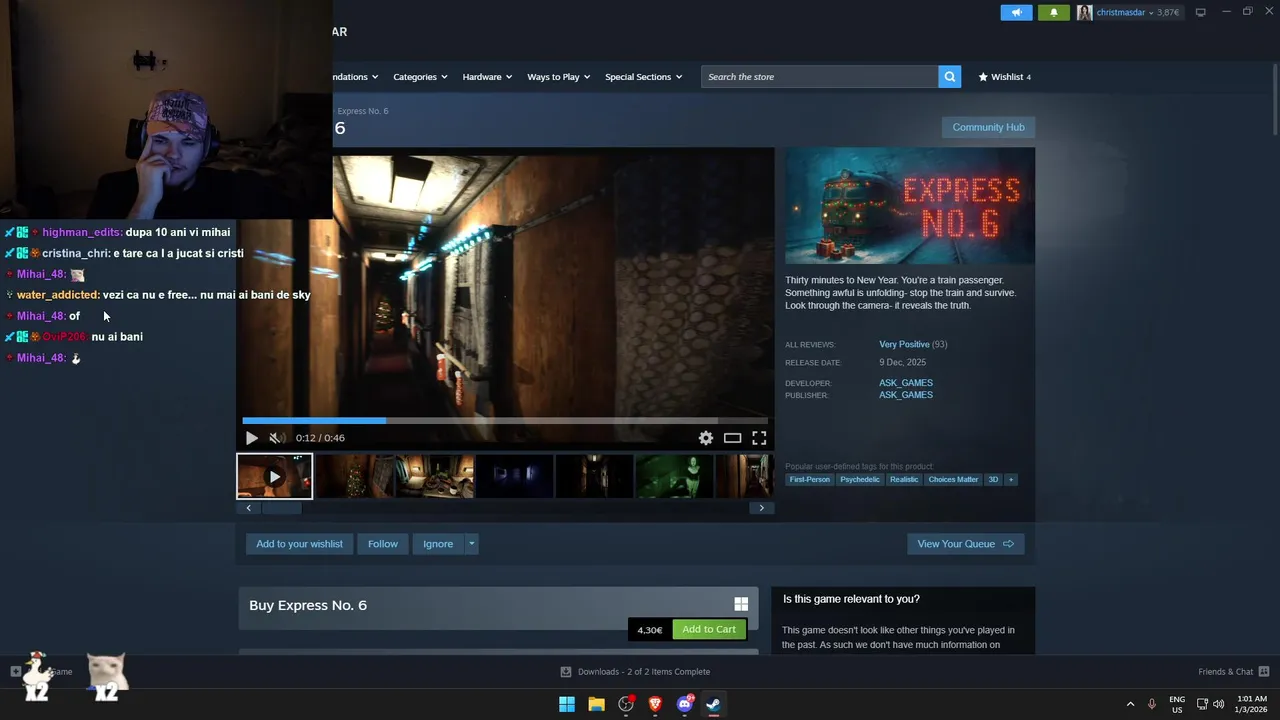The height and width of the screenshot is (720, 1280).
Task: Select the Psychedelic tag
Action: coord(860,479)
